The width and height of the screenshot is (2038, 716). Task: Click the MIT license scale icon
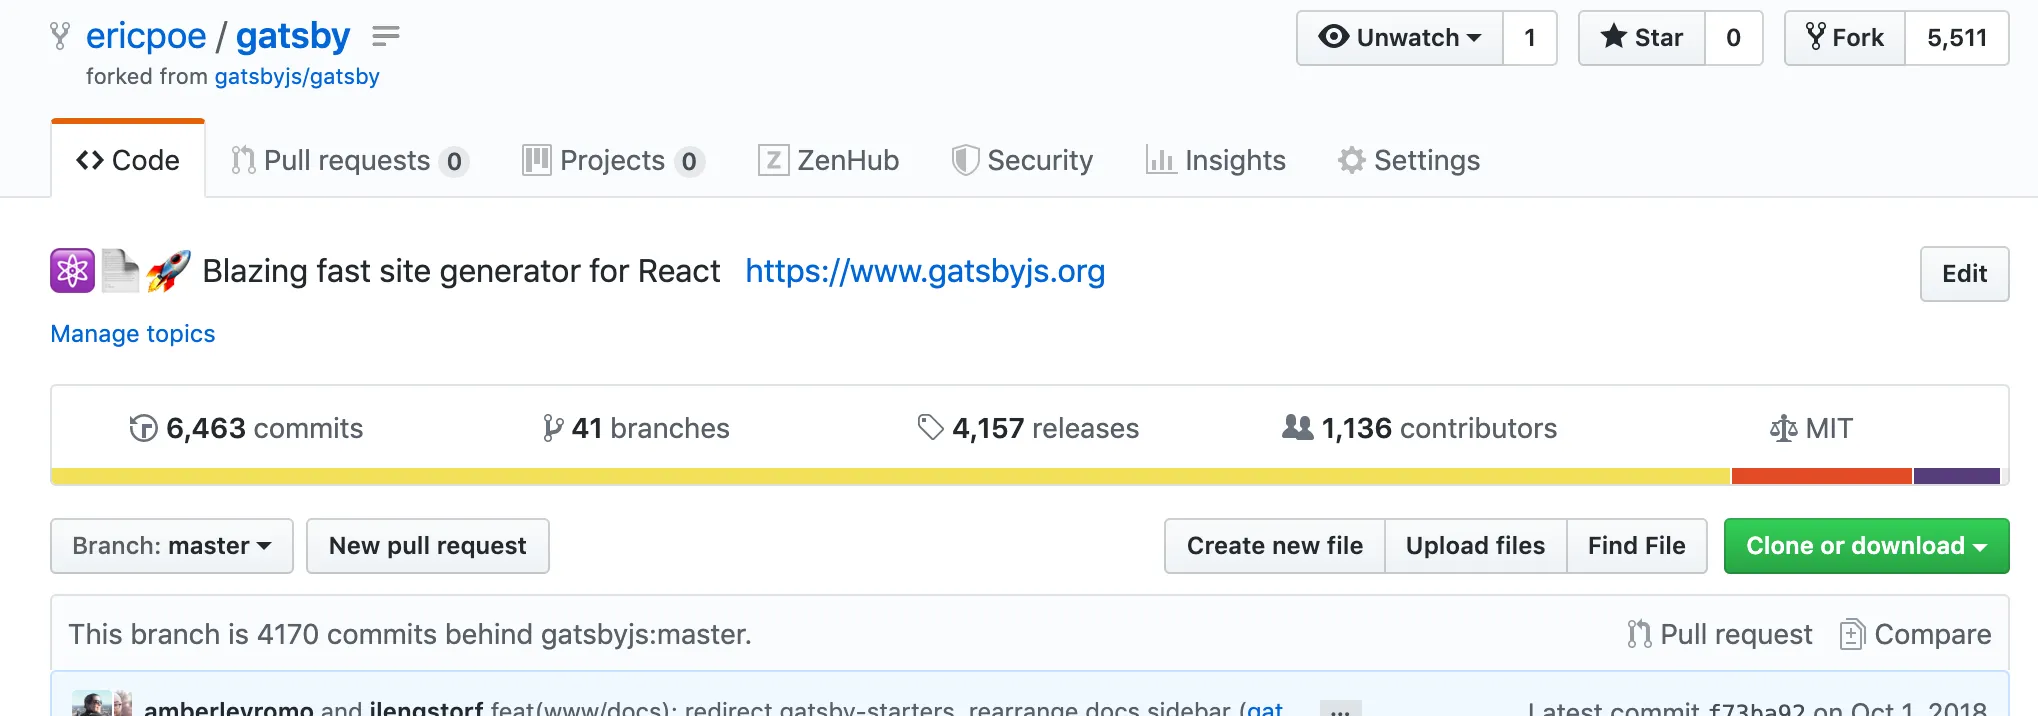1783,429
